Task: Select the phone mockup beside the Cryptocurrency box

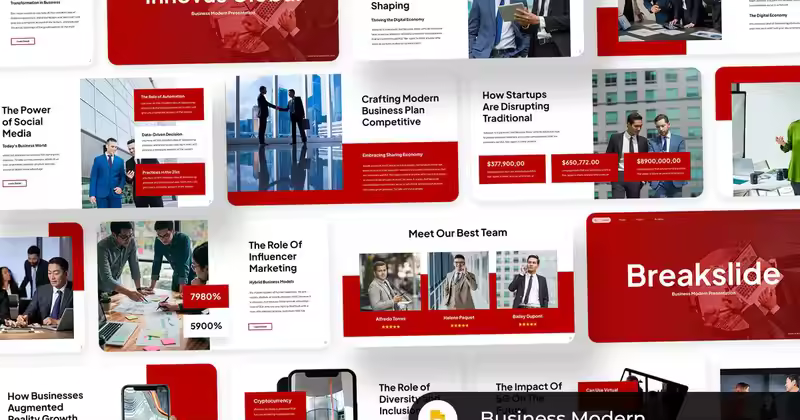Action: 321,395
